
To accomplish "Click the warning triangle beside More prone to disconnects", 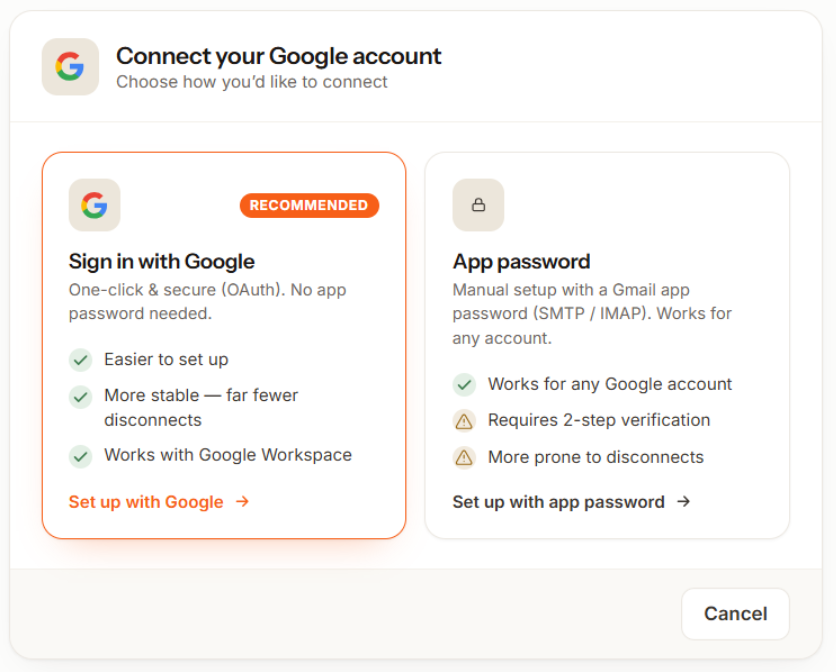I will (464, 458).
